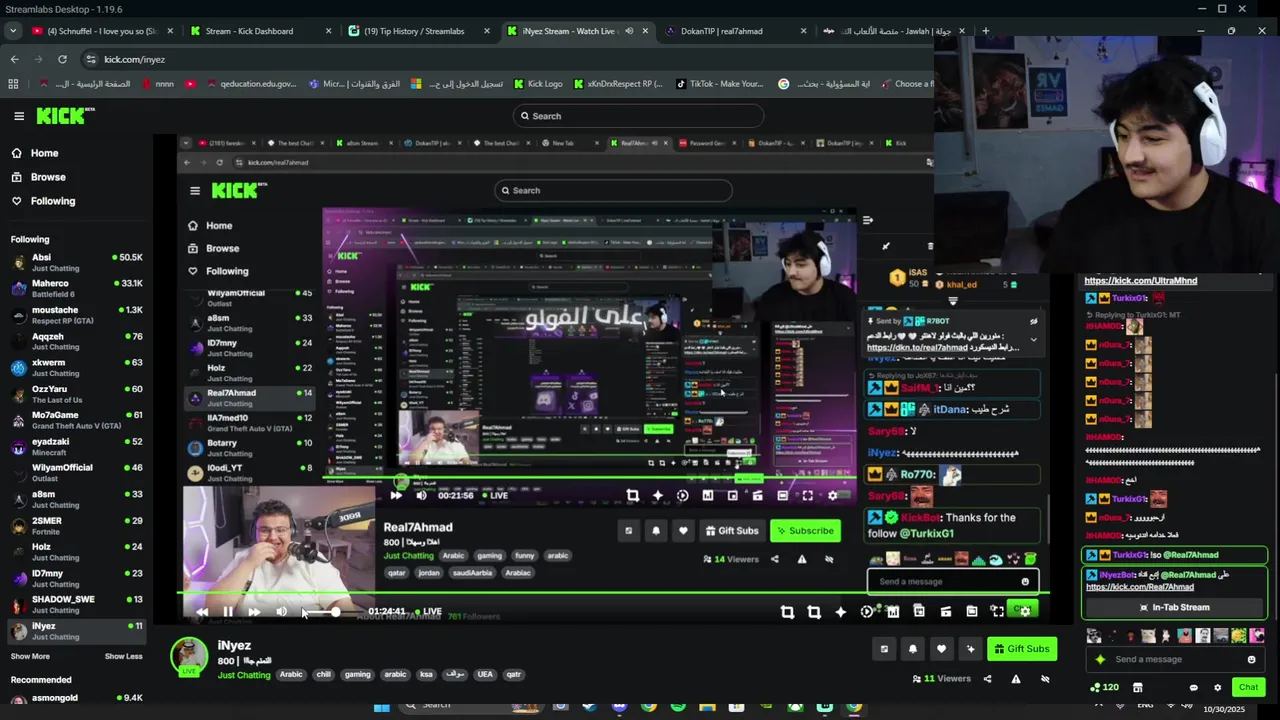Image resolution: width=1280 pixels, height=720 pixels.
Task: Click iNyez channel avatar
Action: pos(188,657)
